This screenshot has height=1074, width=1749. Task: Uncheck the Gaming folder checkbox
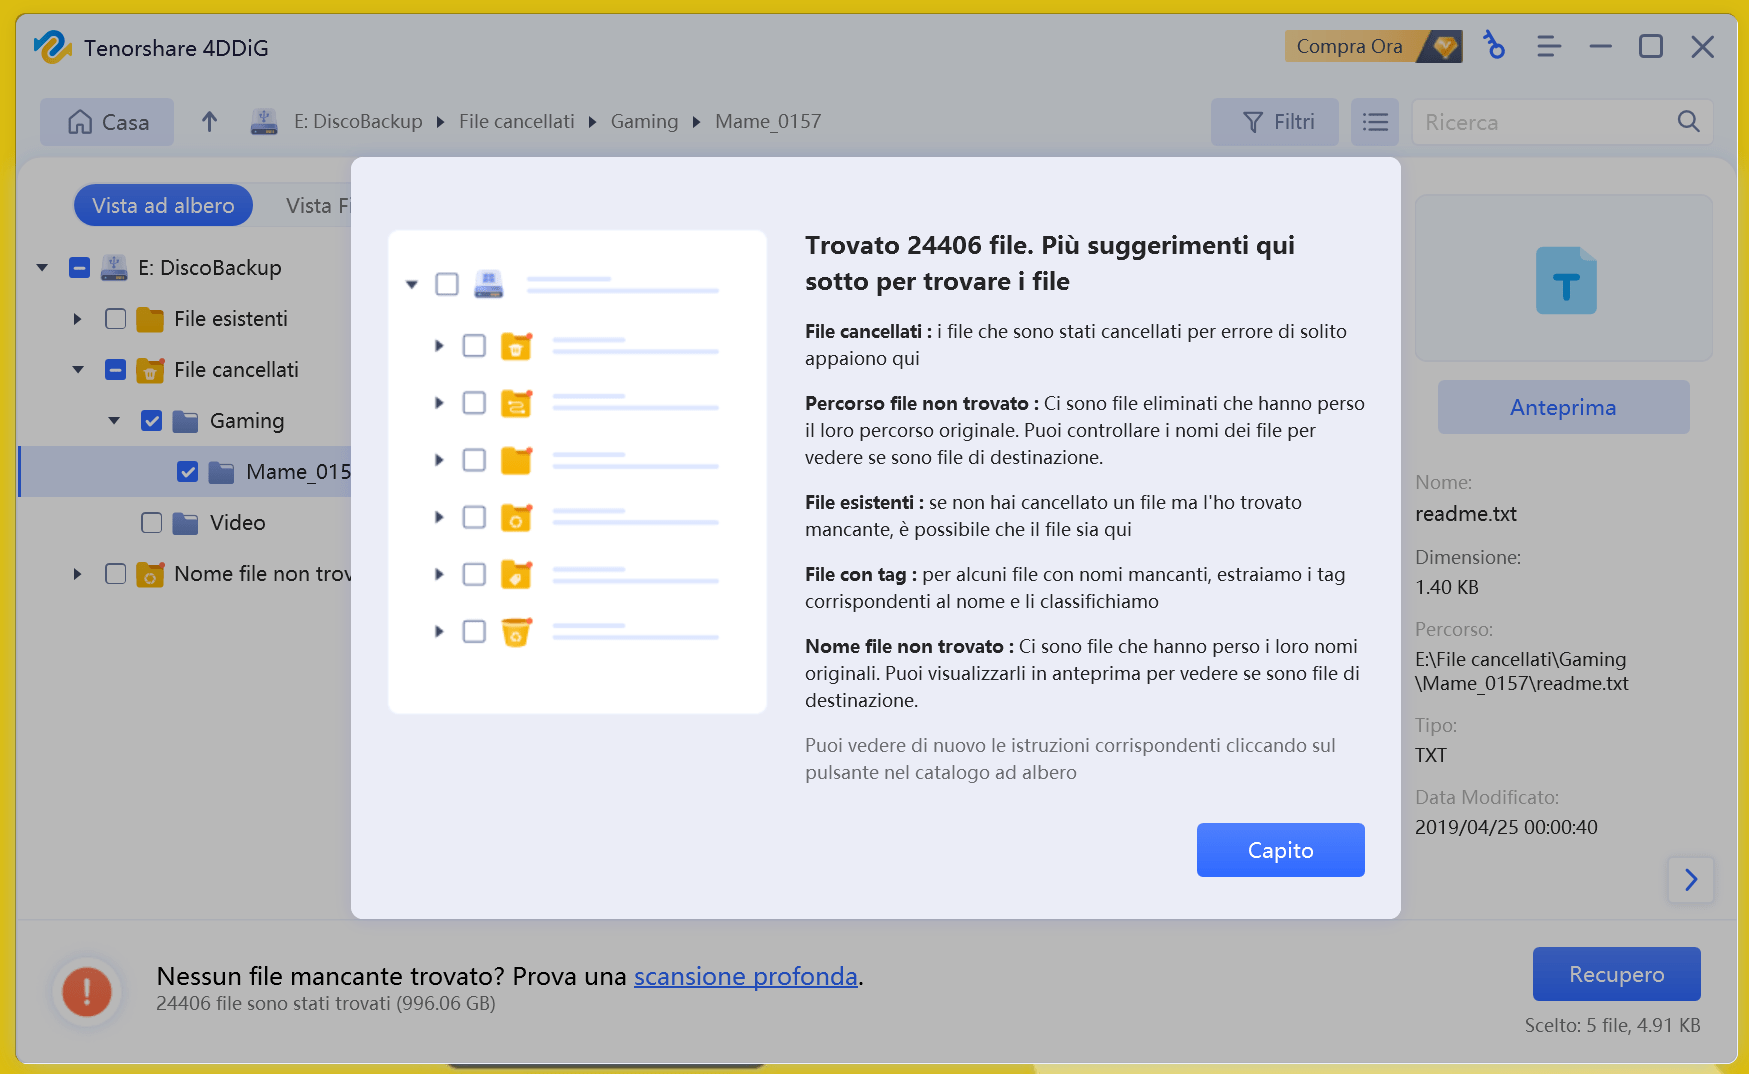point(152,421)
